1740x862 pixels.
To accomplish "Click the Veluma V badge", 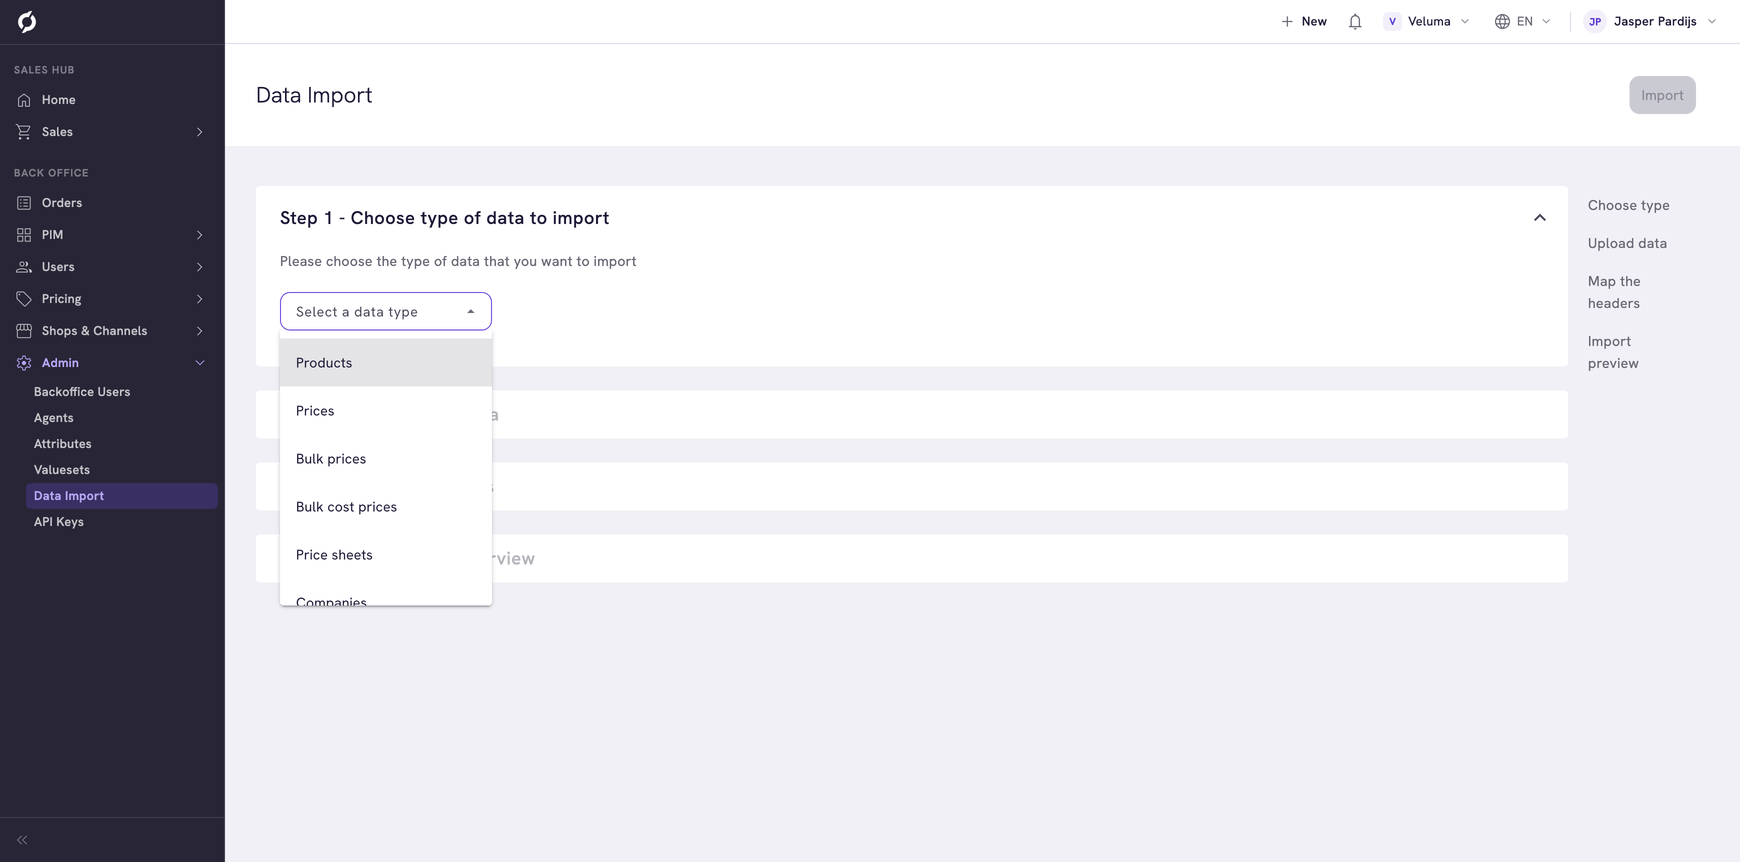I will click(x=1392, y=21).
